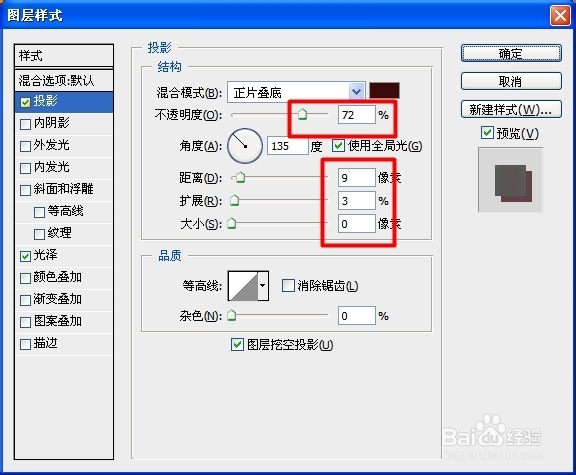
Task: Enable the 图案叠加 checkbox
Action: (x=25, y=322)
